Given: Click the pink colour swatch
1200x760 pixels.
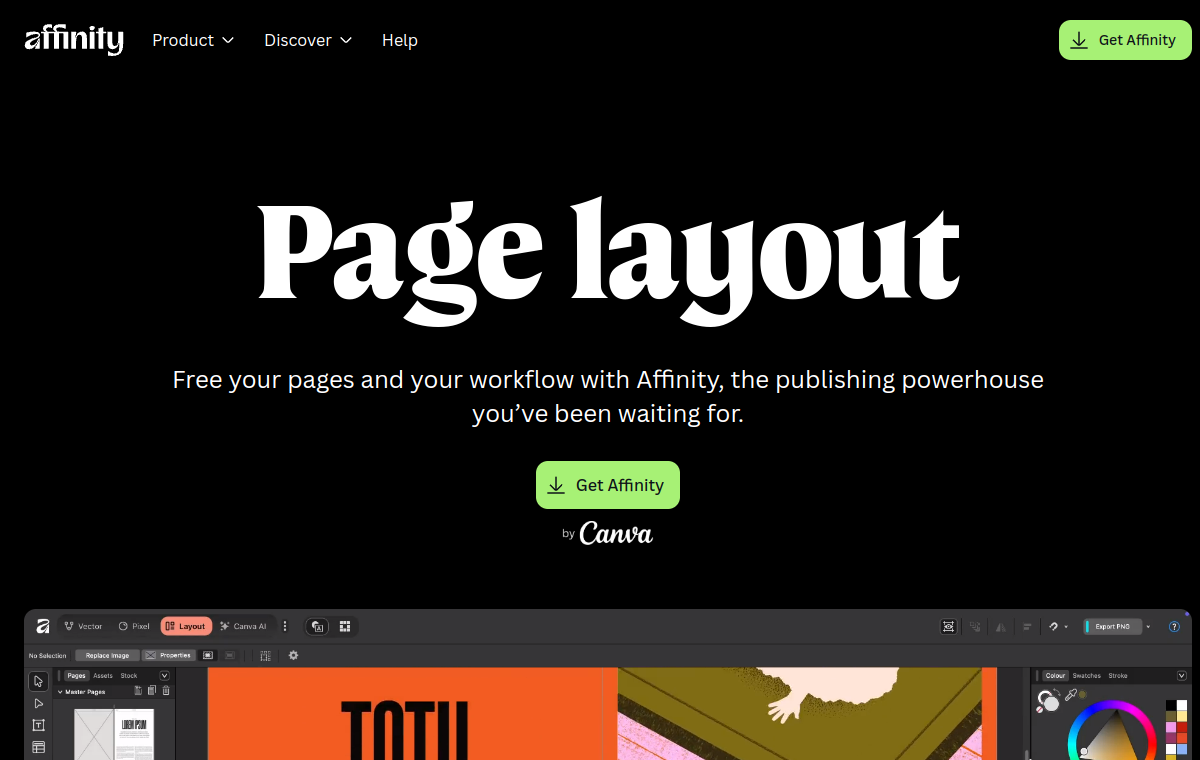Looking at the screenshot, I should (1171, 727).
